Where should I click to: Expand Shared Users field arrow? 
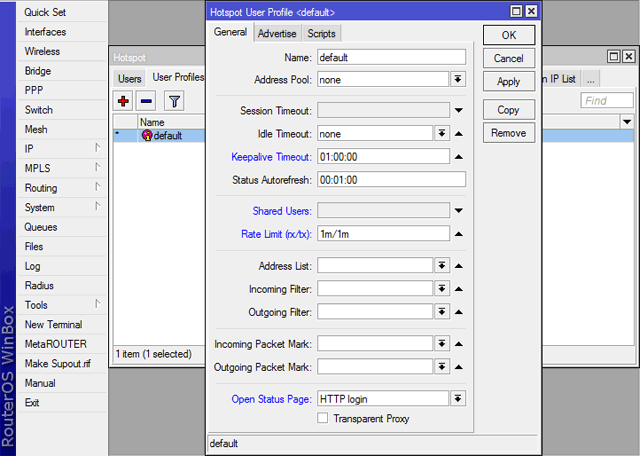(459, 211)
